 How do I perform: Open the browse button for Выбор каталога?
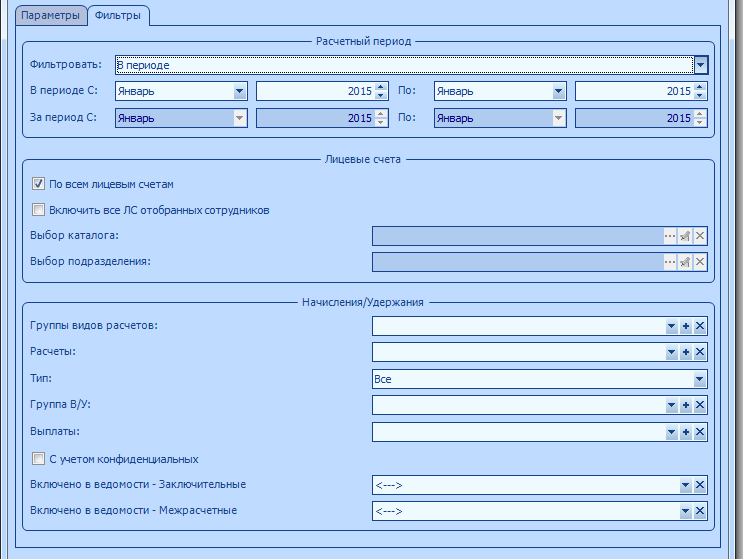670,236
